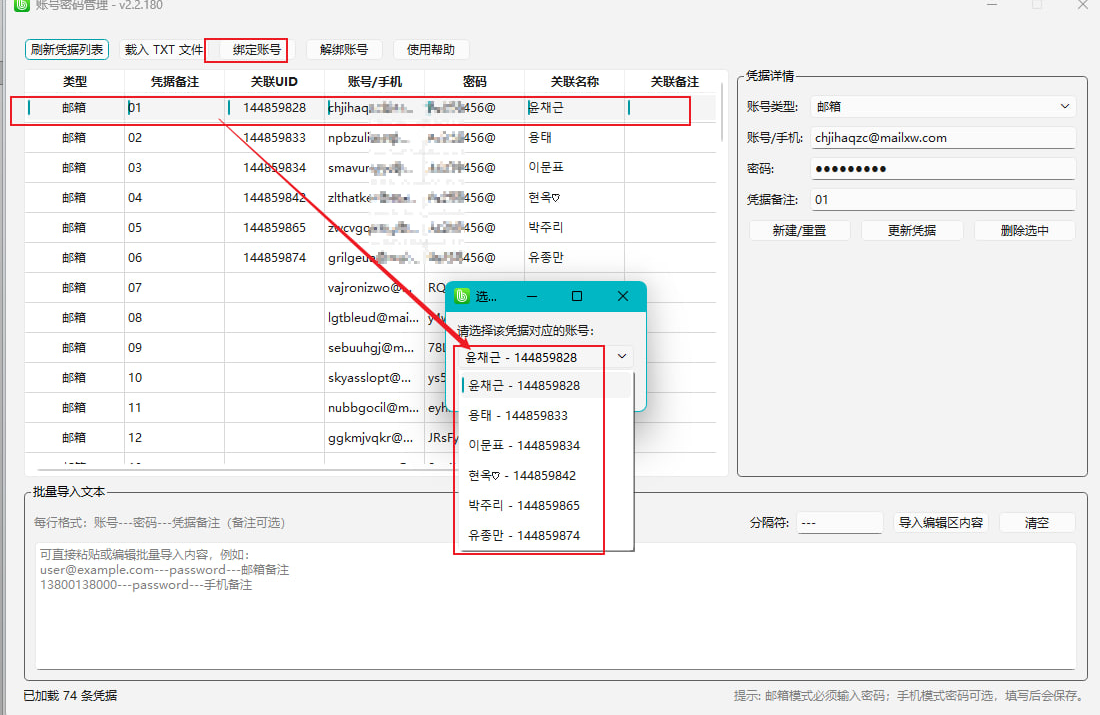
Task: Open the 账号类型 dropdown
Action: (943, 107)
